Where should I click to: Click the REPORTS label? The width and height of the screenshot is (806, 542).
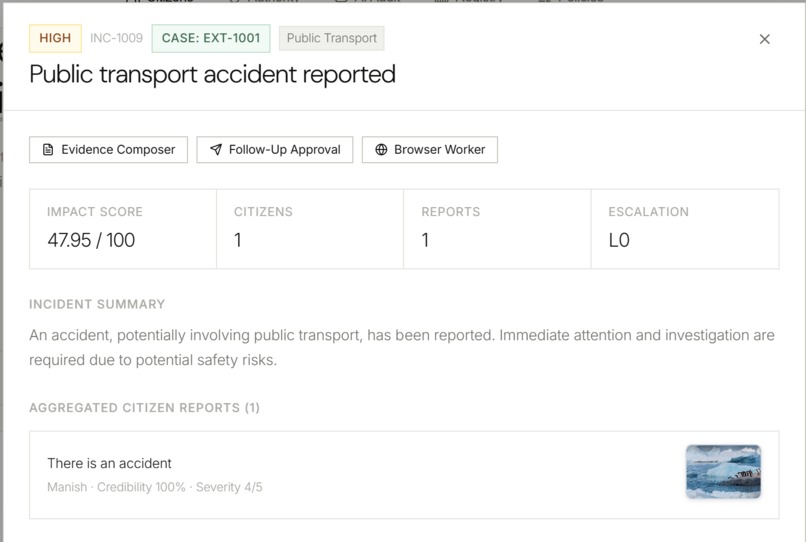(451, 212)
